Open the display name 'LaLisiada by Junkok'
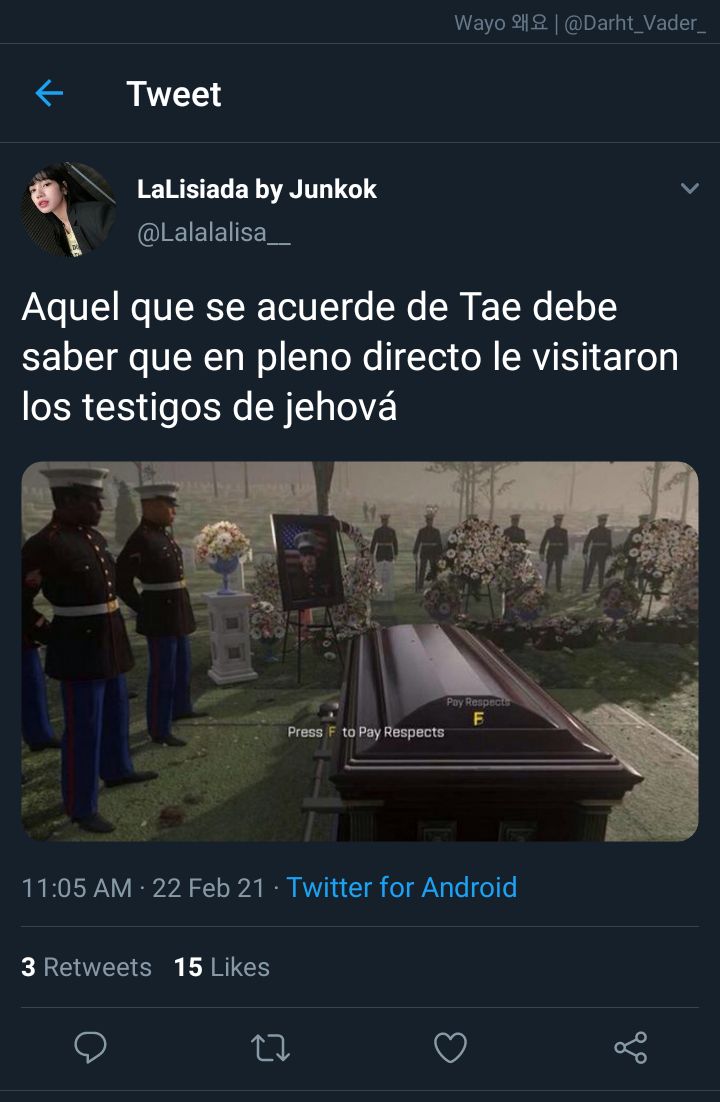The width and height of the screenshot is (720, 1102). (257, 189)
